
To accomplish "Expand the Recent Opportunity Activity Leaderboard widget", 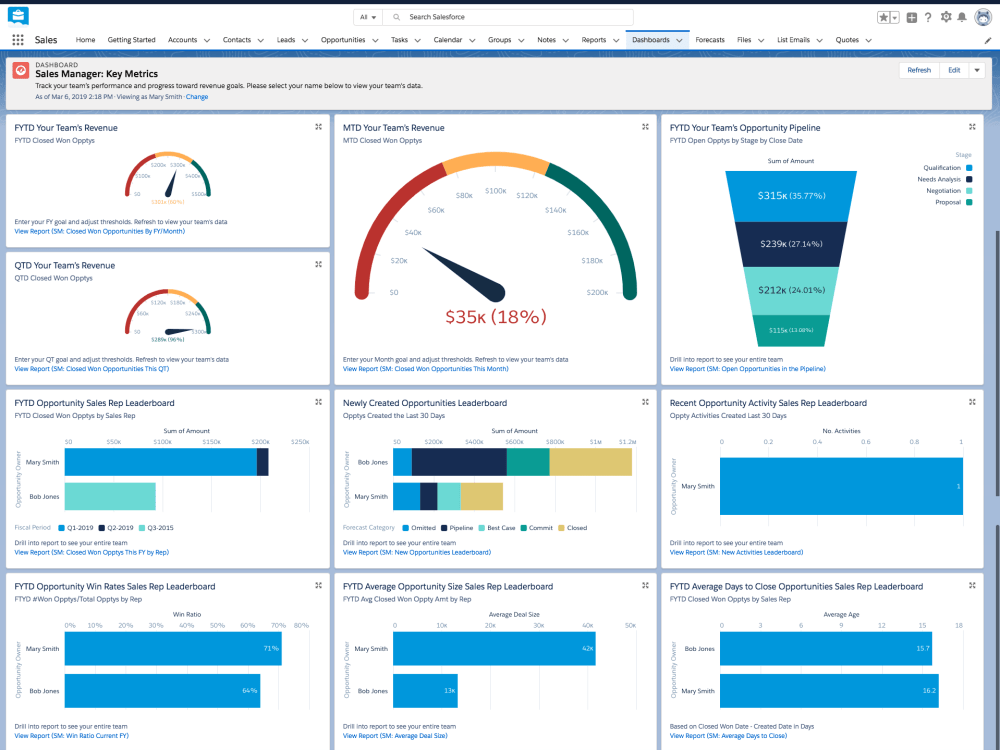I will pos(972,402).
